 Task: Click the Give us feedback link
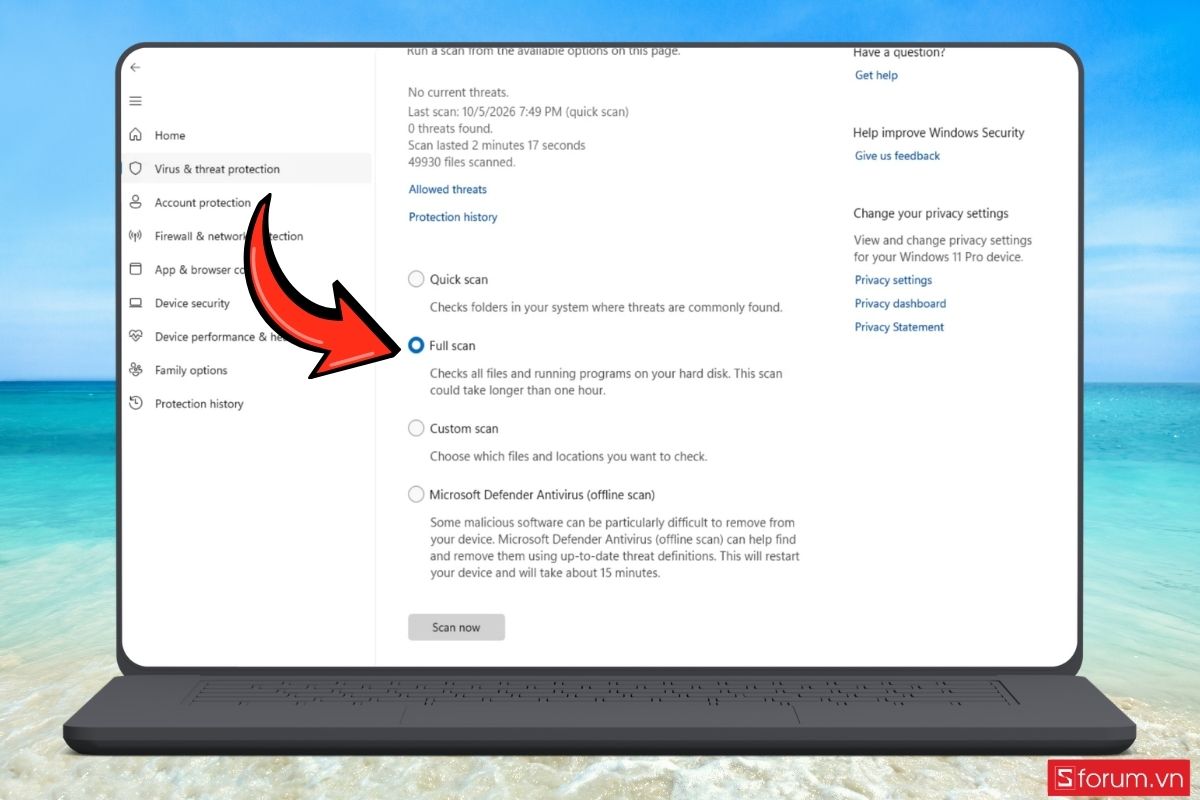click(898, 156)
